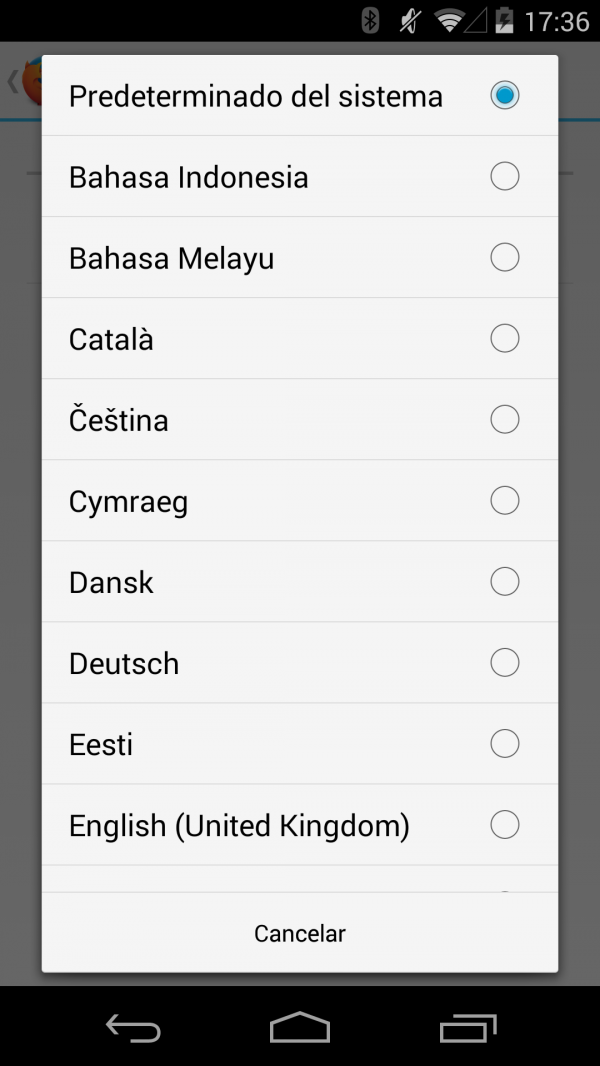Open recent apps from navigation bar
This screenshot has height=1066, width=600.
tap(467, 1027)
